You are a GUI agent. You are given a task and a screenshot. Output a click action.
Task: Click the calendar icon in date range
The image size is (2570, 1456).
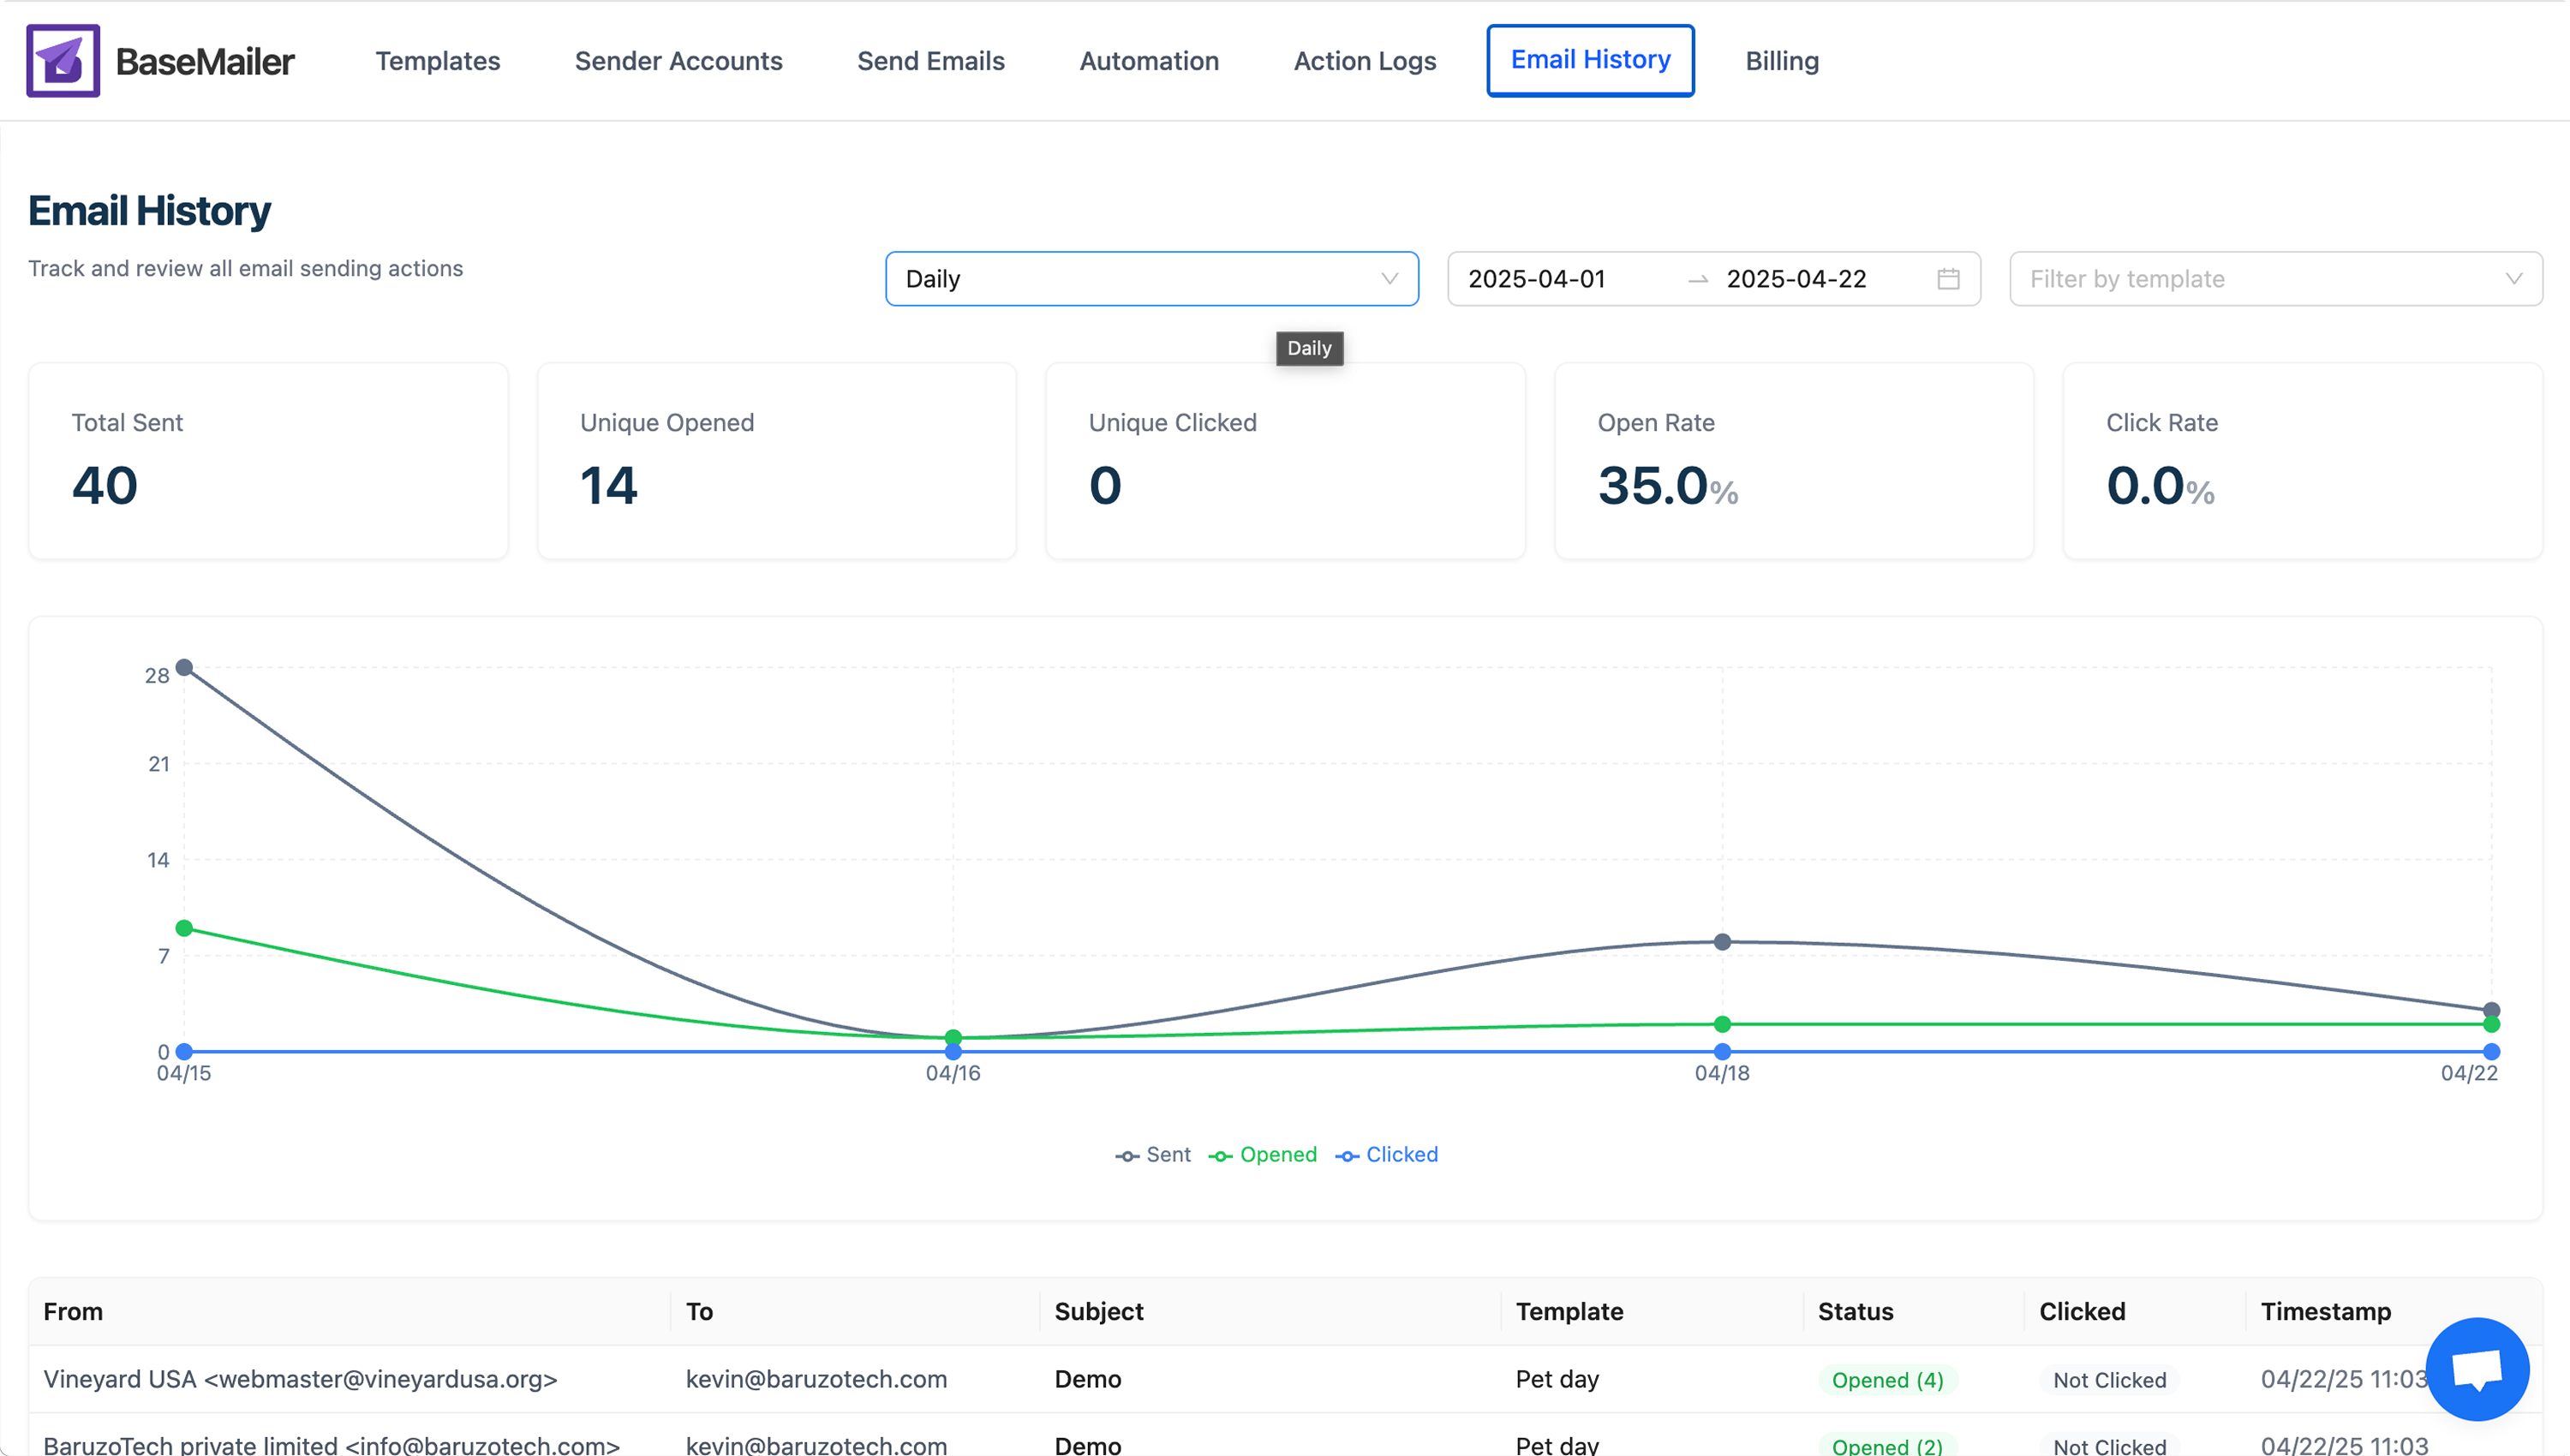click(1947, 279)
